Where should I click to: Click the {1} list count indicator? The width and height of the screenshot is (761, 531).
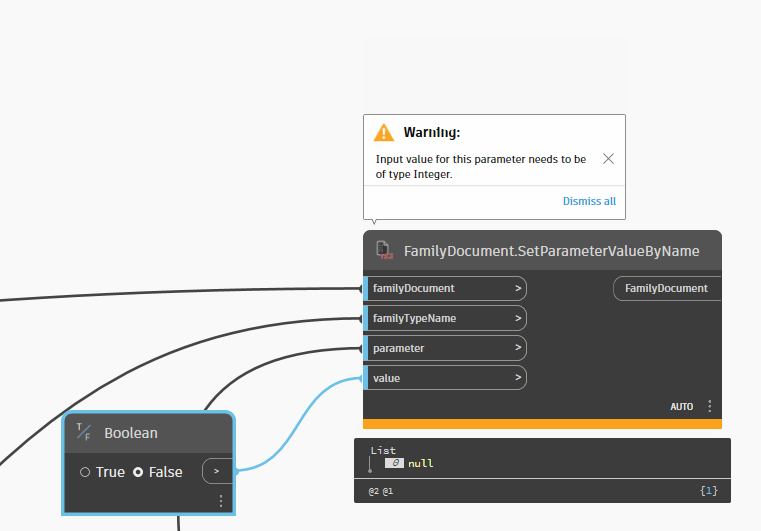709,491
